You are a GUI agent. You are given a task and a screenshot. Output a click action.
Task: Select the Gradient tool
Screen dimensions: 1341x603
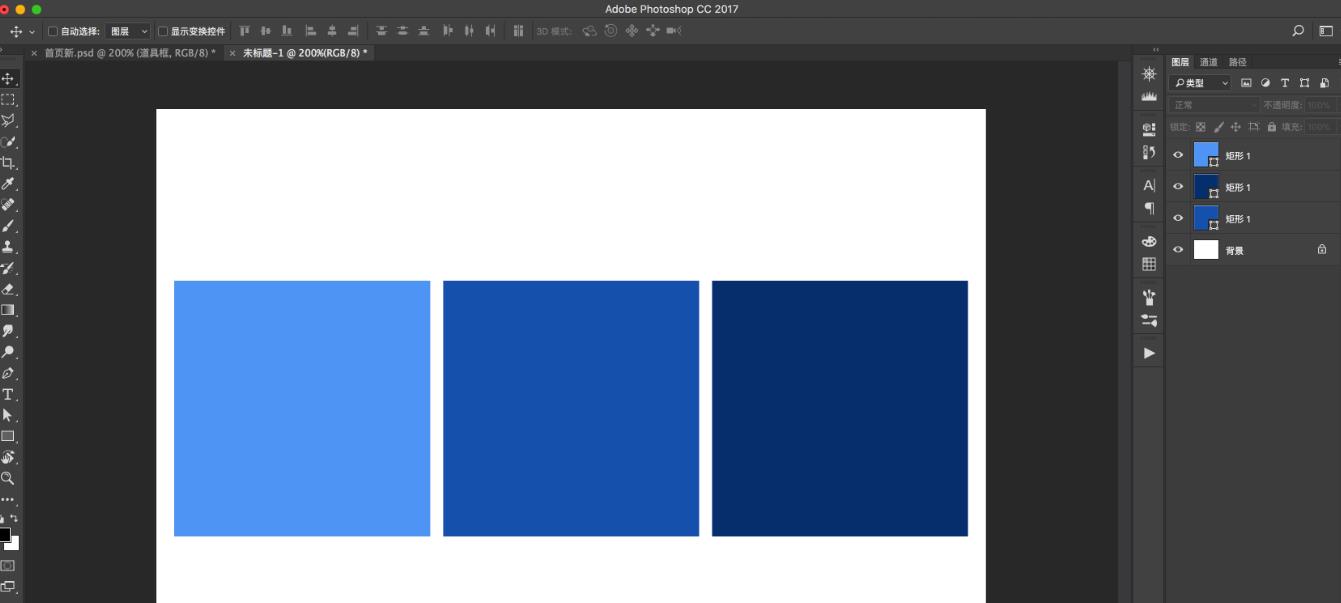(x=8, y=310)
